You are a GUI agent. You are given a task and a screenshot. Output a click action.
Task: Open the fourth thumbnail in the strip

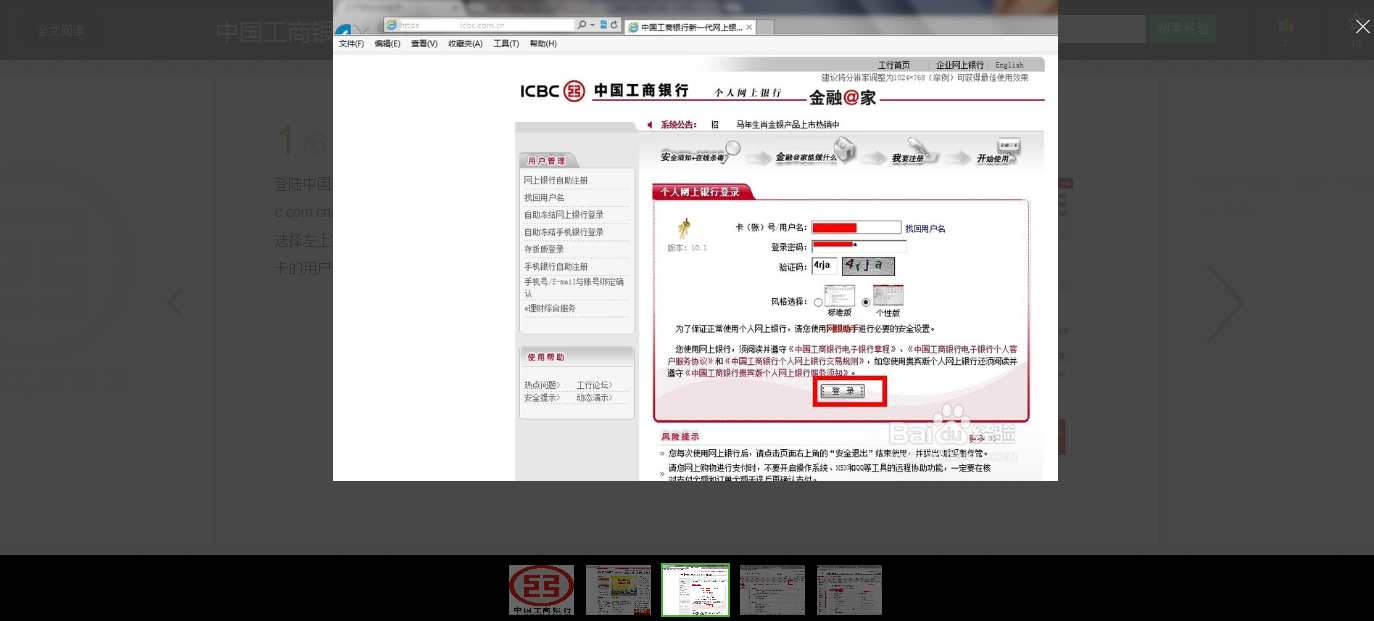pyautogui.click(x=772, y=590)
